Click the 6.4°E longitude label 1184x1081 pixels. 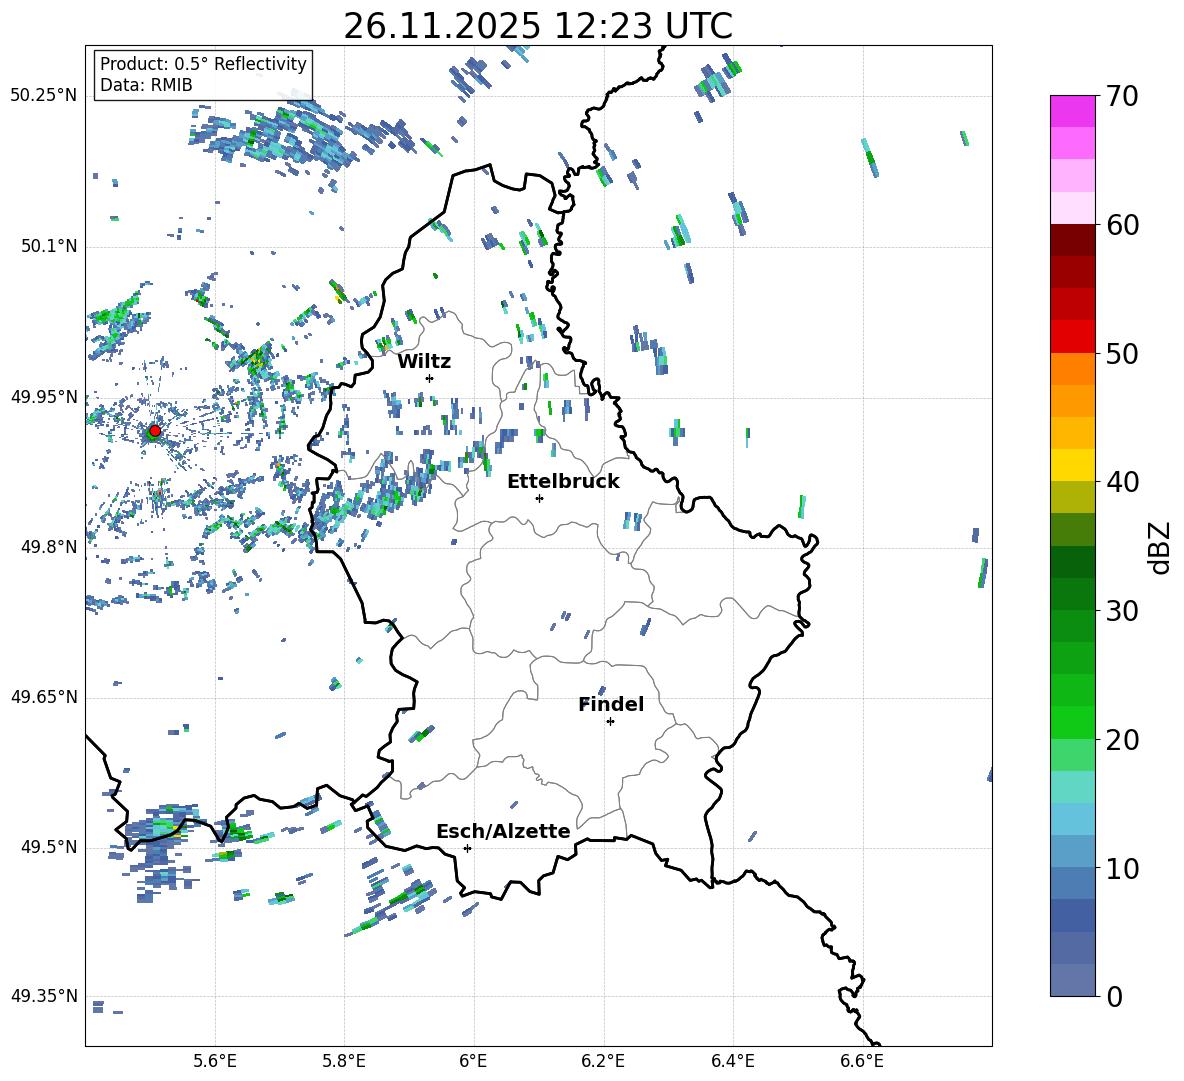(x=733, y=1061)
